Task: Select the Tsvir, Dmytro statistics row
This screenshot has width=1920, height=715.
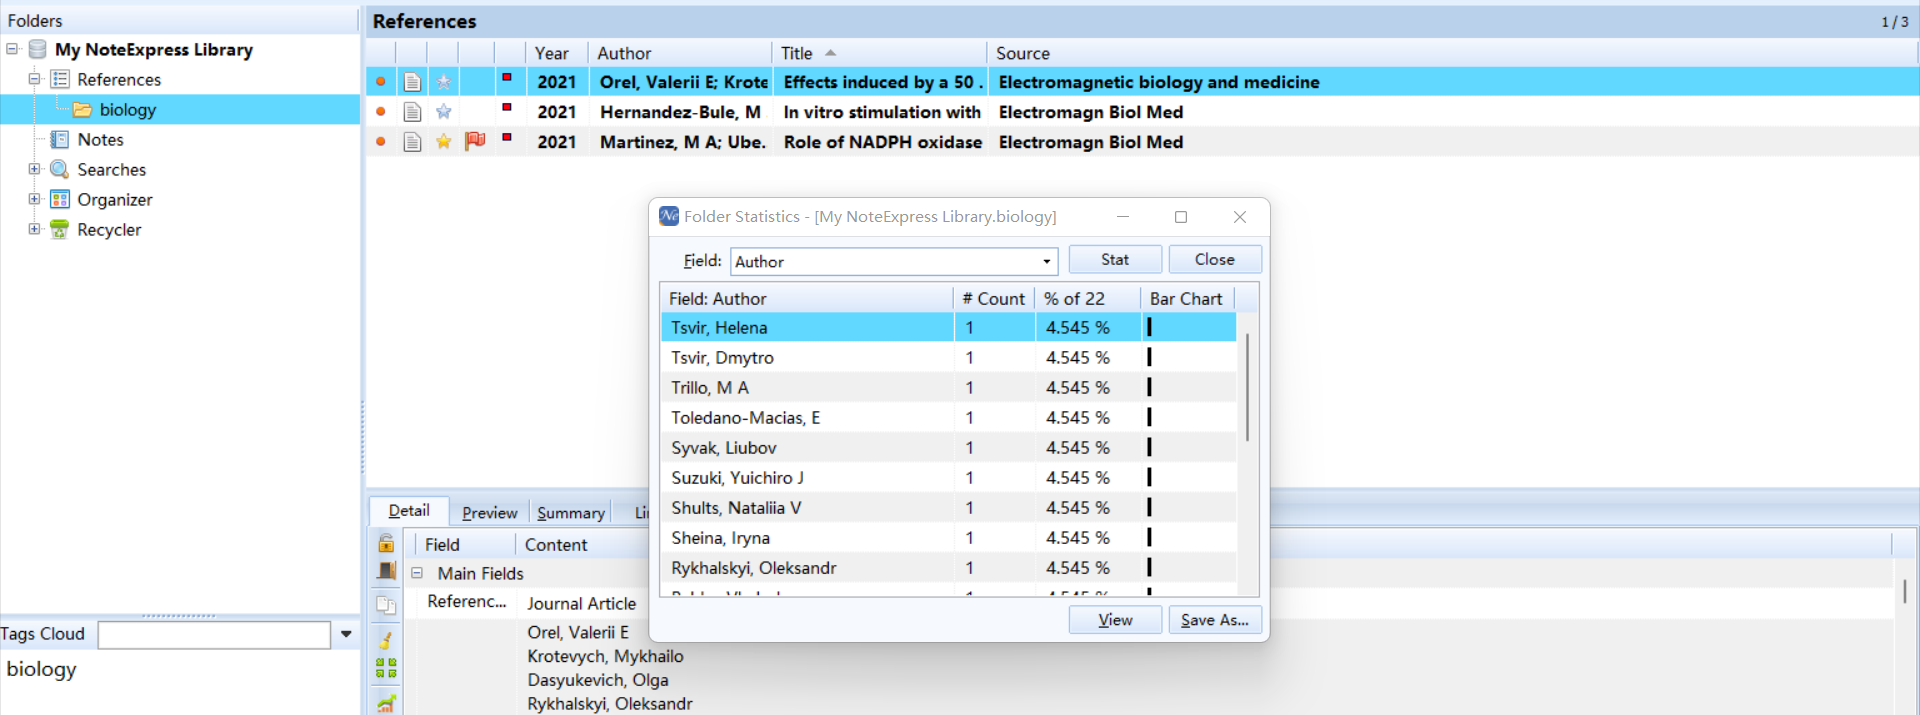Action: pyautogui.click(x=948, y=357)
